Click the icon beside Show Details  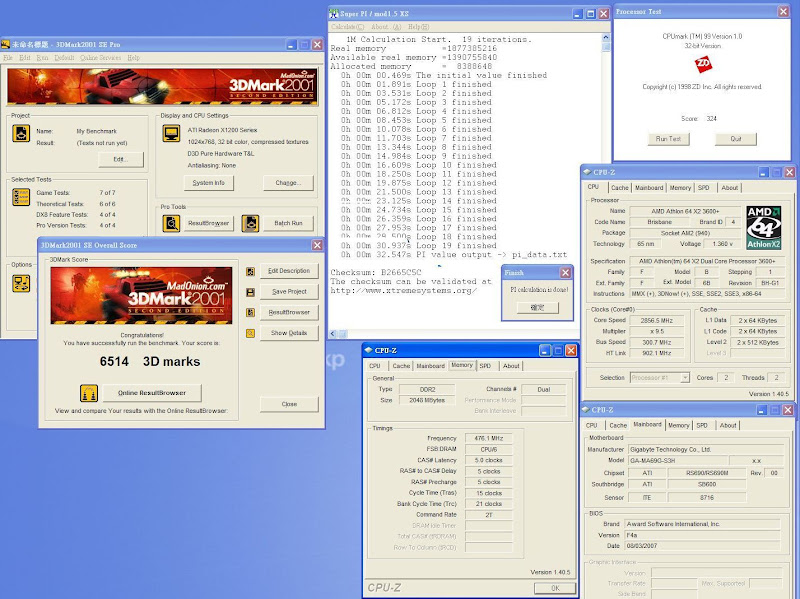coord(251,333)
